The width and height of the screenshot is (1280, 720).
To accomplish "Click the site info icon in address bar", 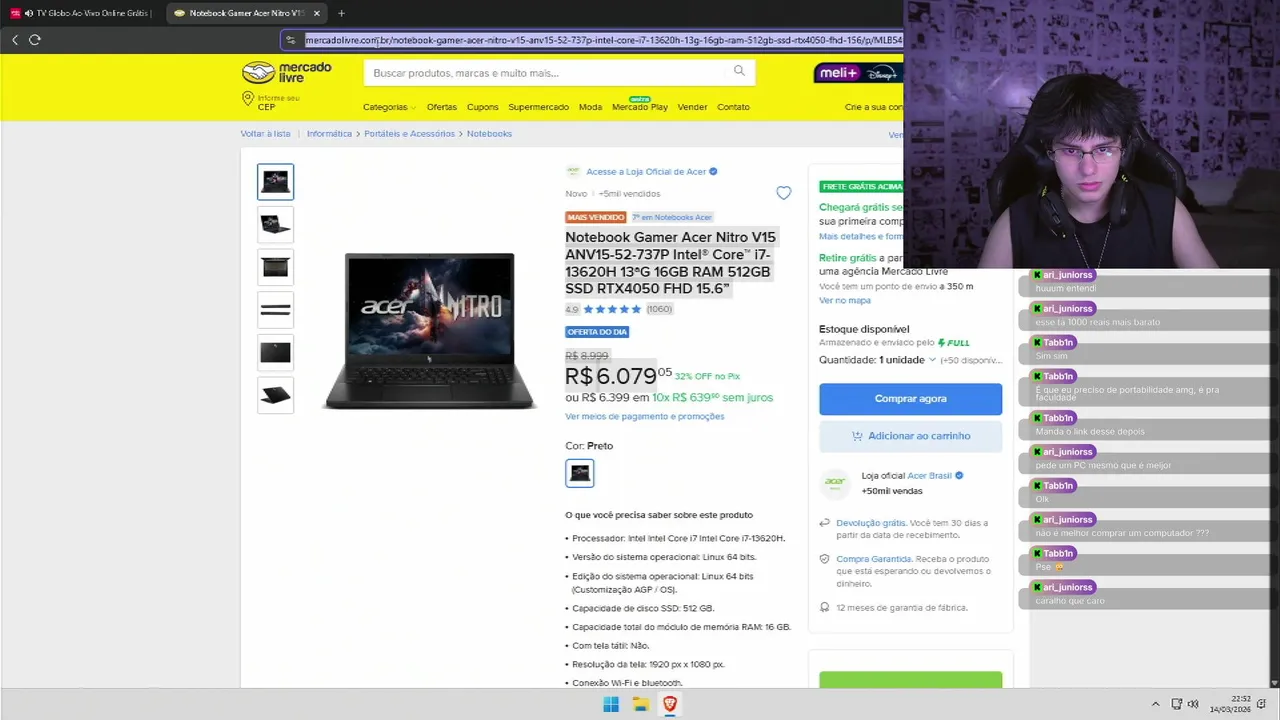I will [291, 40].
